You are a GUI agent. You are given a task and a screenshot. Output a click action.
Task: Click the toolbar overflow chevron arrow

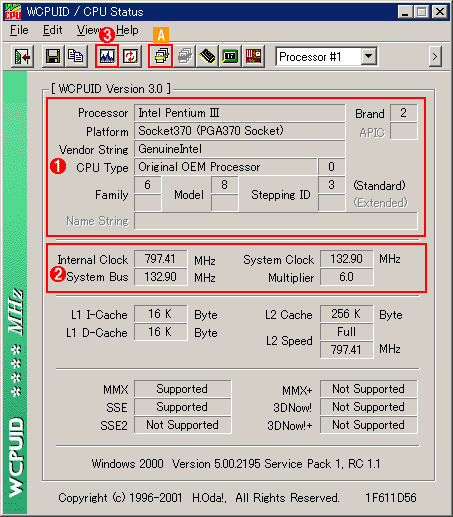[x=435, y=57]
